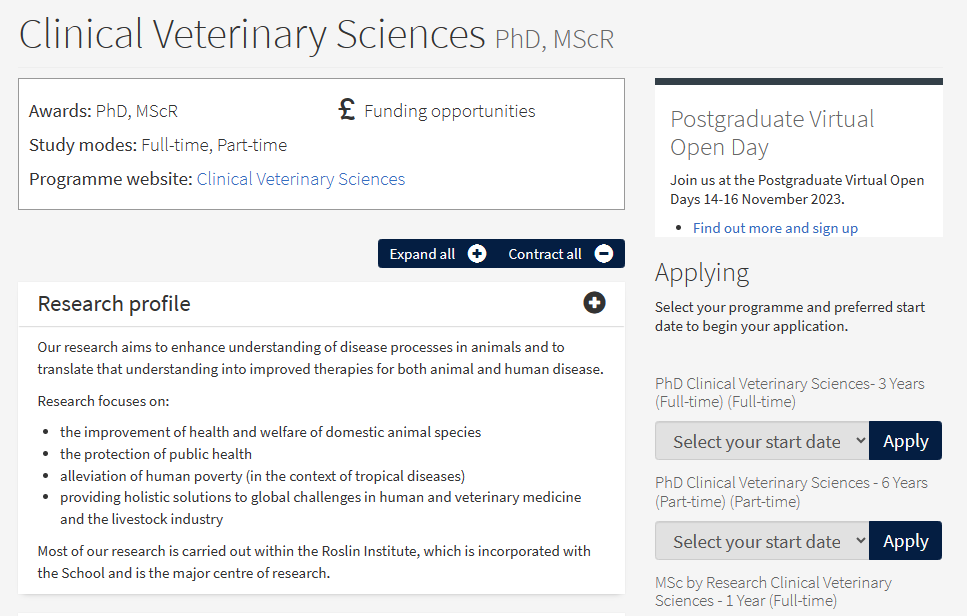Open the MScR award link
Screen dimensions: 967x616
156,111
